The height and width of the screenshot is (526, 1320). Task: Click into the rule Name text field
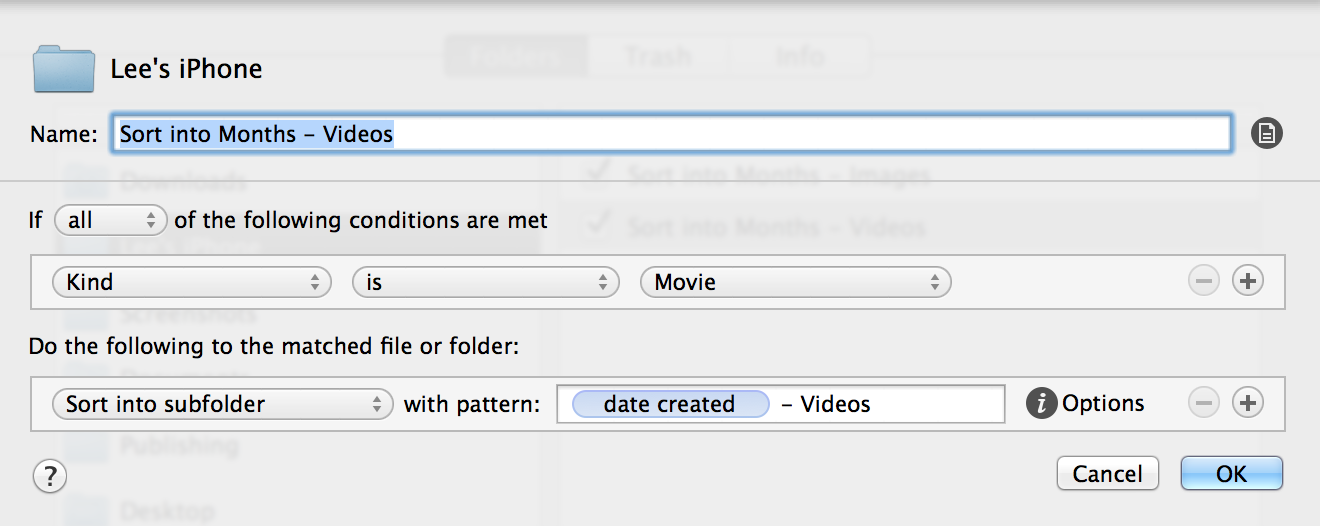coord(671,134)
